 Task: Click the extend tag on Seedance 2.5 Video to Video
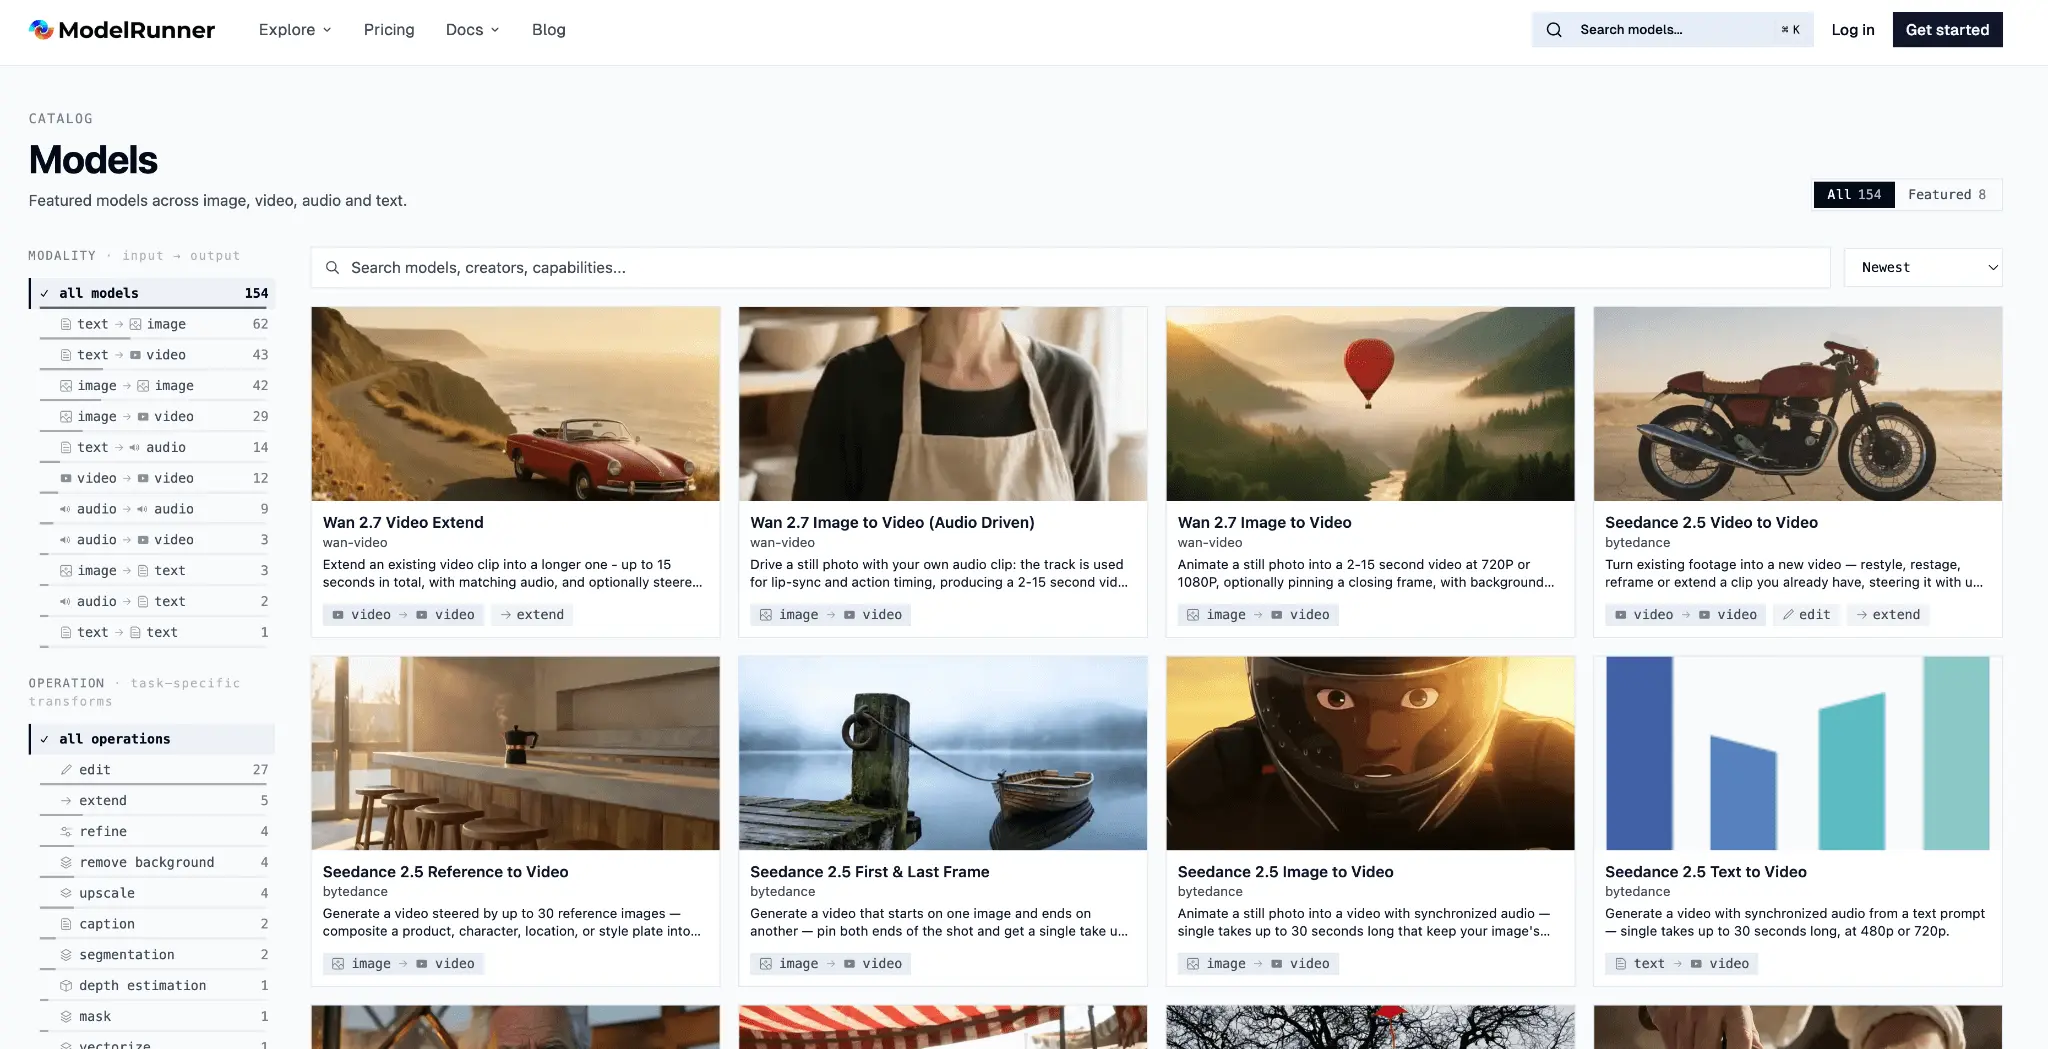coord(1888,615)
